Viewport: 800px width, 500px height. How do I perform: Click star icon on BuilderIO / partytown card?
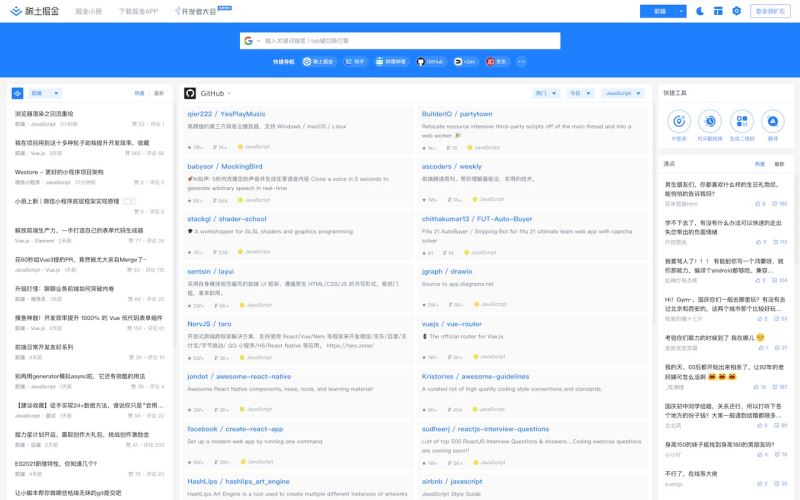click(x=424, y=148)
